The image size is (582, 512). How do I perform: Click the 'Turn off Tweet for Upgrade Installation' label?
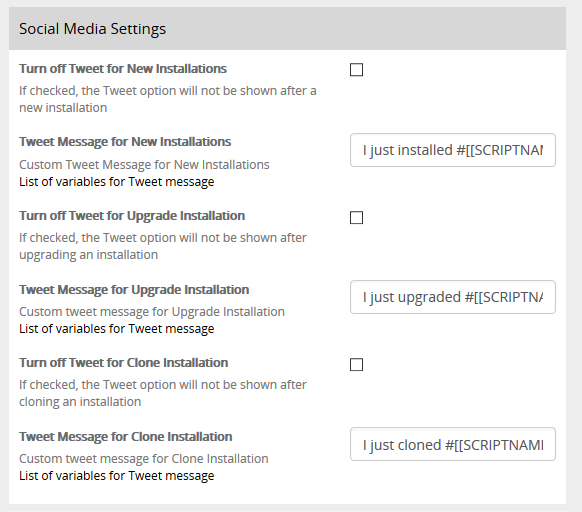132,216
